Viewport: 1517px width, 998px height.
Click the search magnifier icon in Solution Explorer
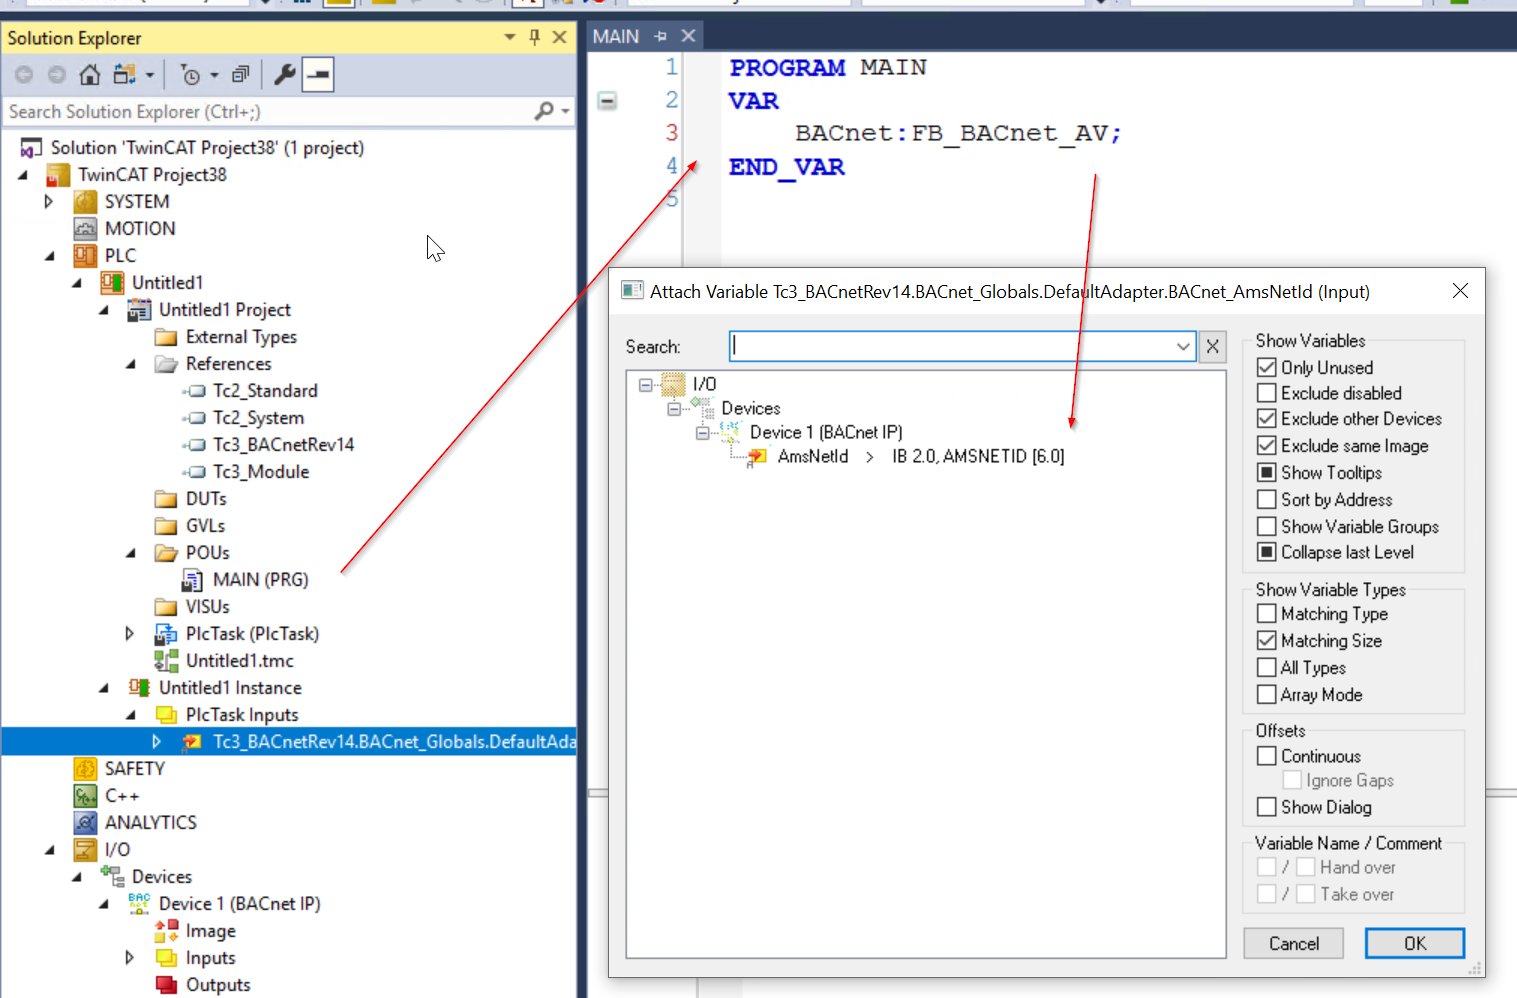(544, 111)
